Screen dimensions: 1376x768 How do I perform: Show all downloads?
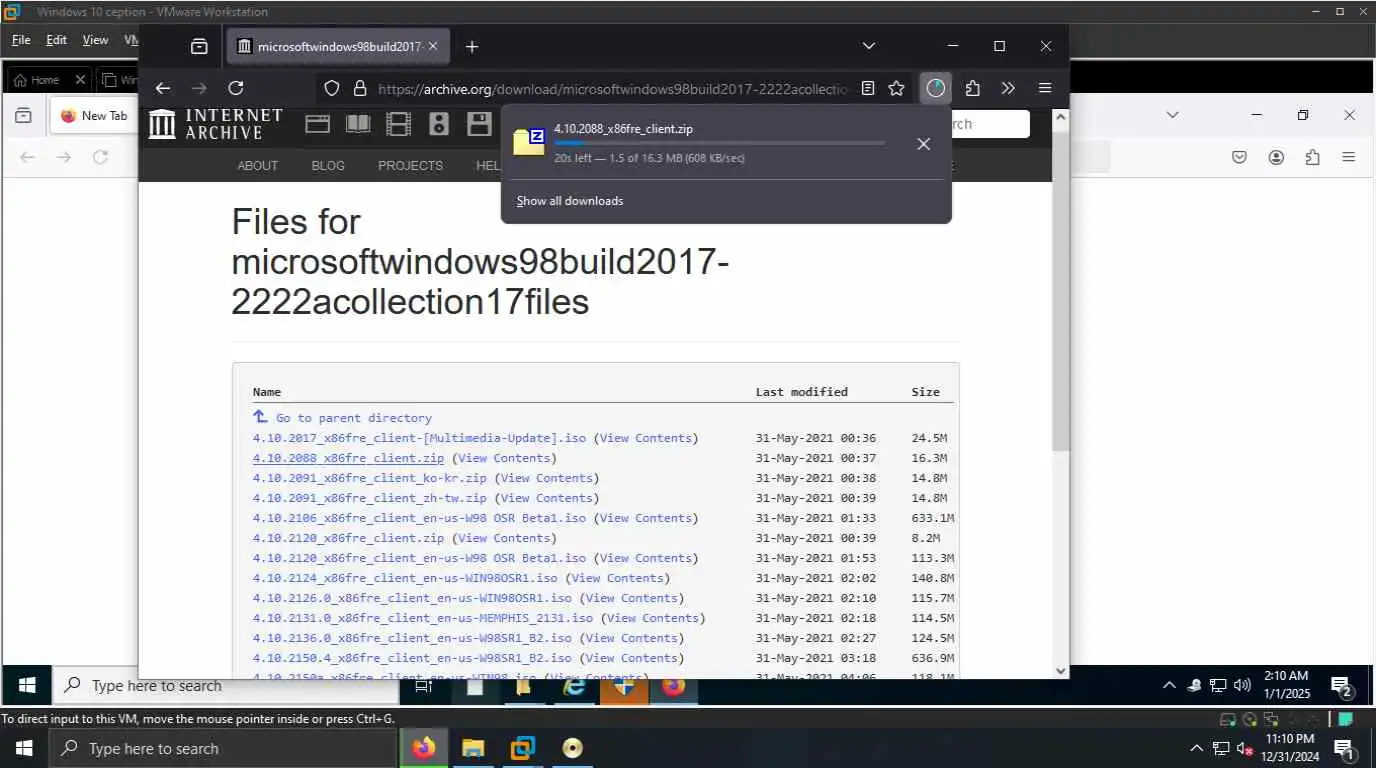pyautogui.click(x=569, y=201)
